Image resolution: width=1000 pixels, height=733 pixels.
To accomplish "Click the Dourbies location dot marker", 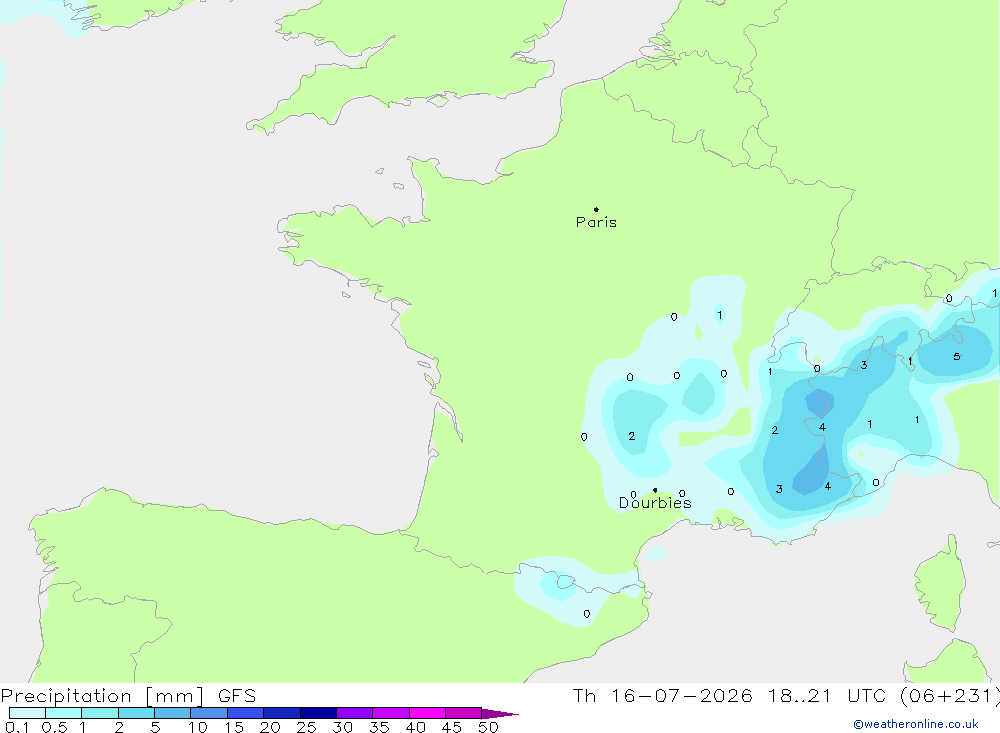I will click(x=655, y=490).
